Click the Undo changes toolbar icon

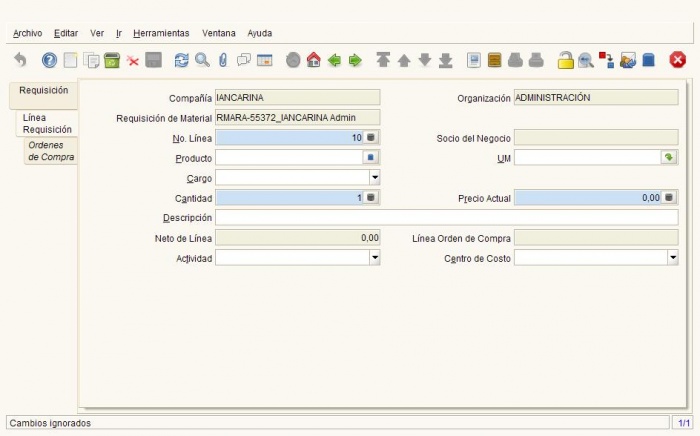pos(20,60)
